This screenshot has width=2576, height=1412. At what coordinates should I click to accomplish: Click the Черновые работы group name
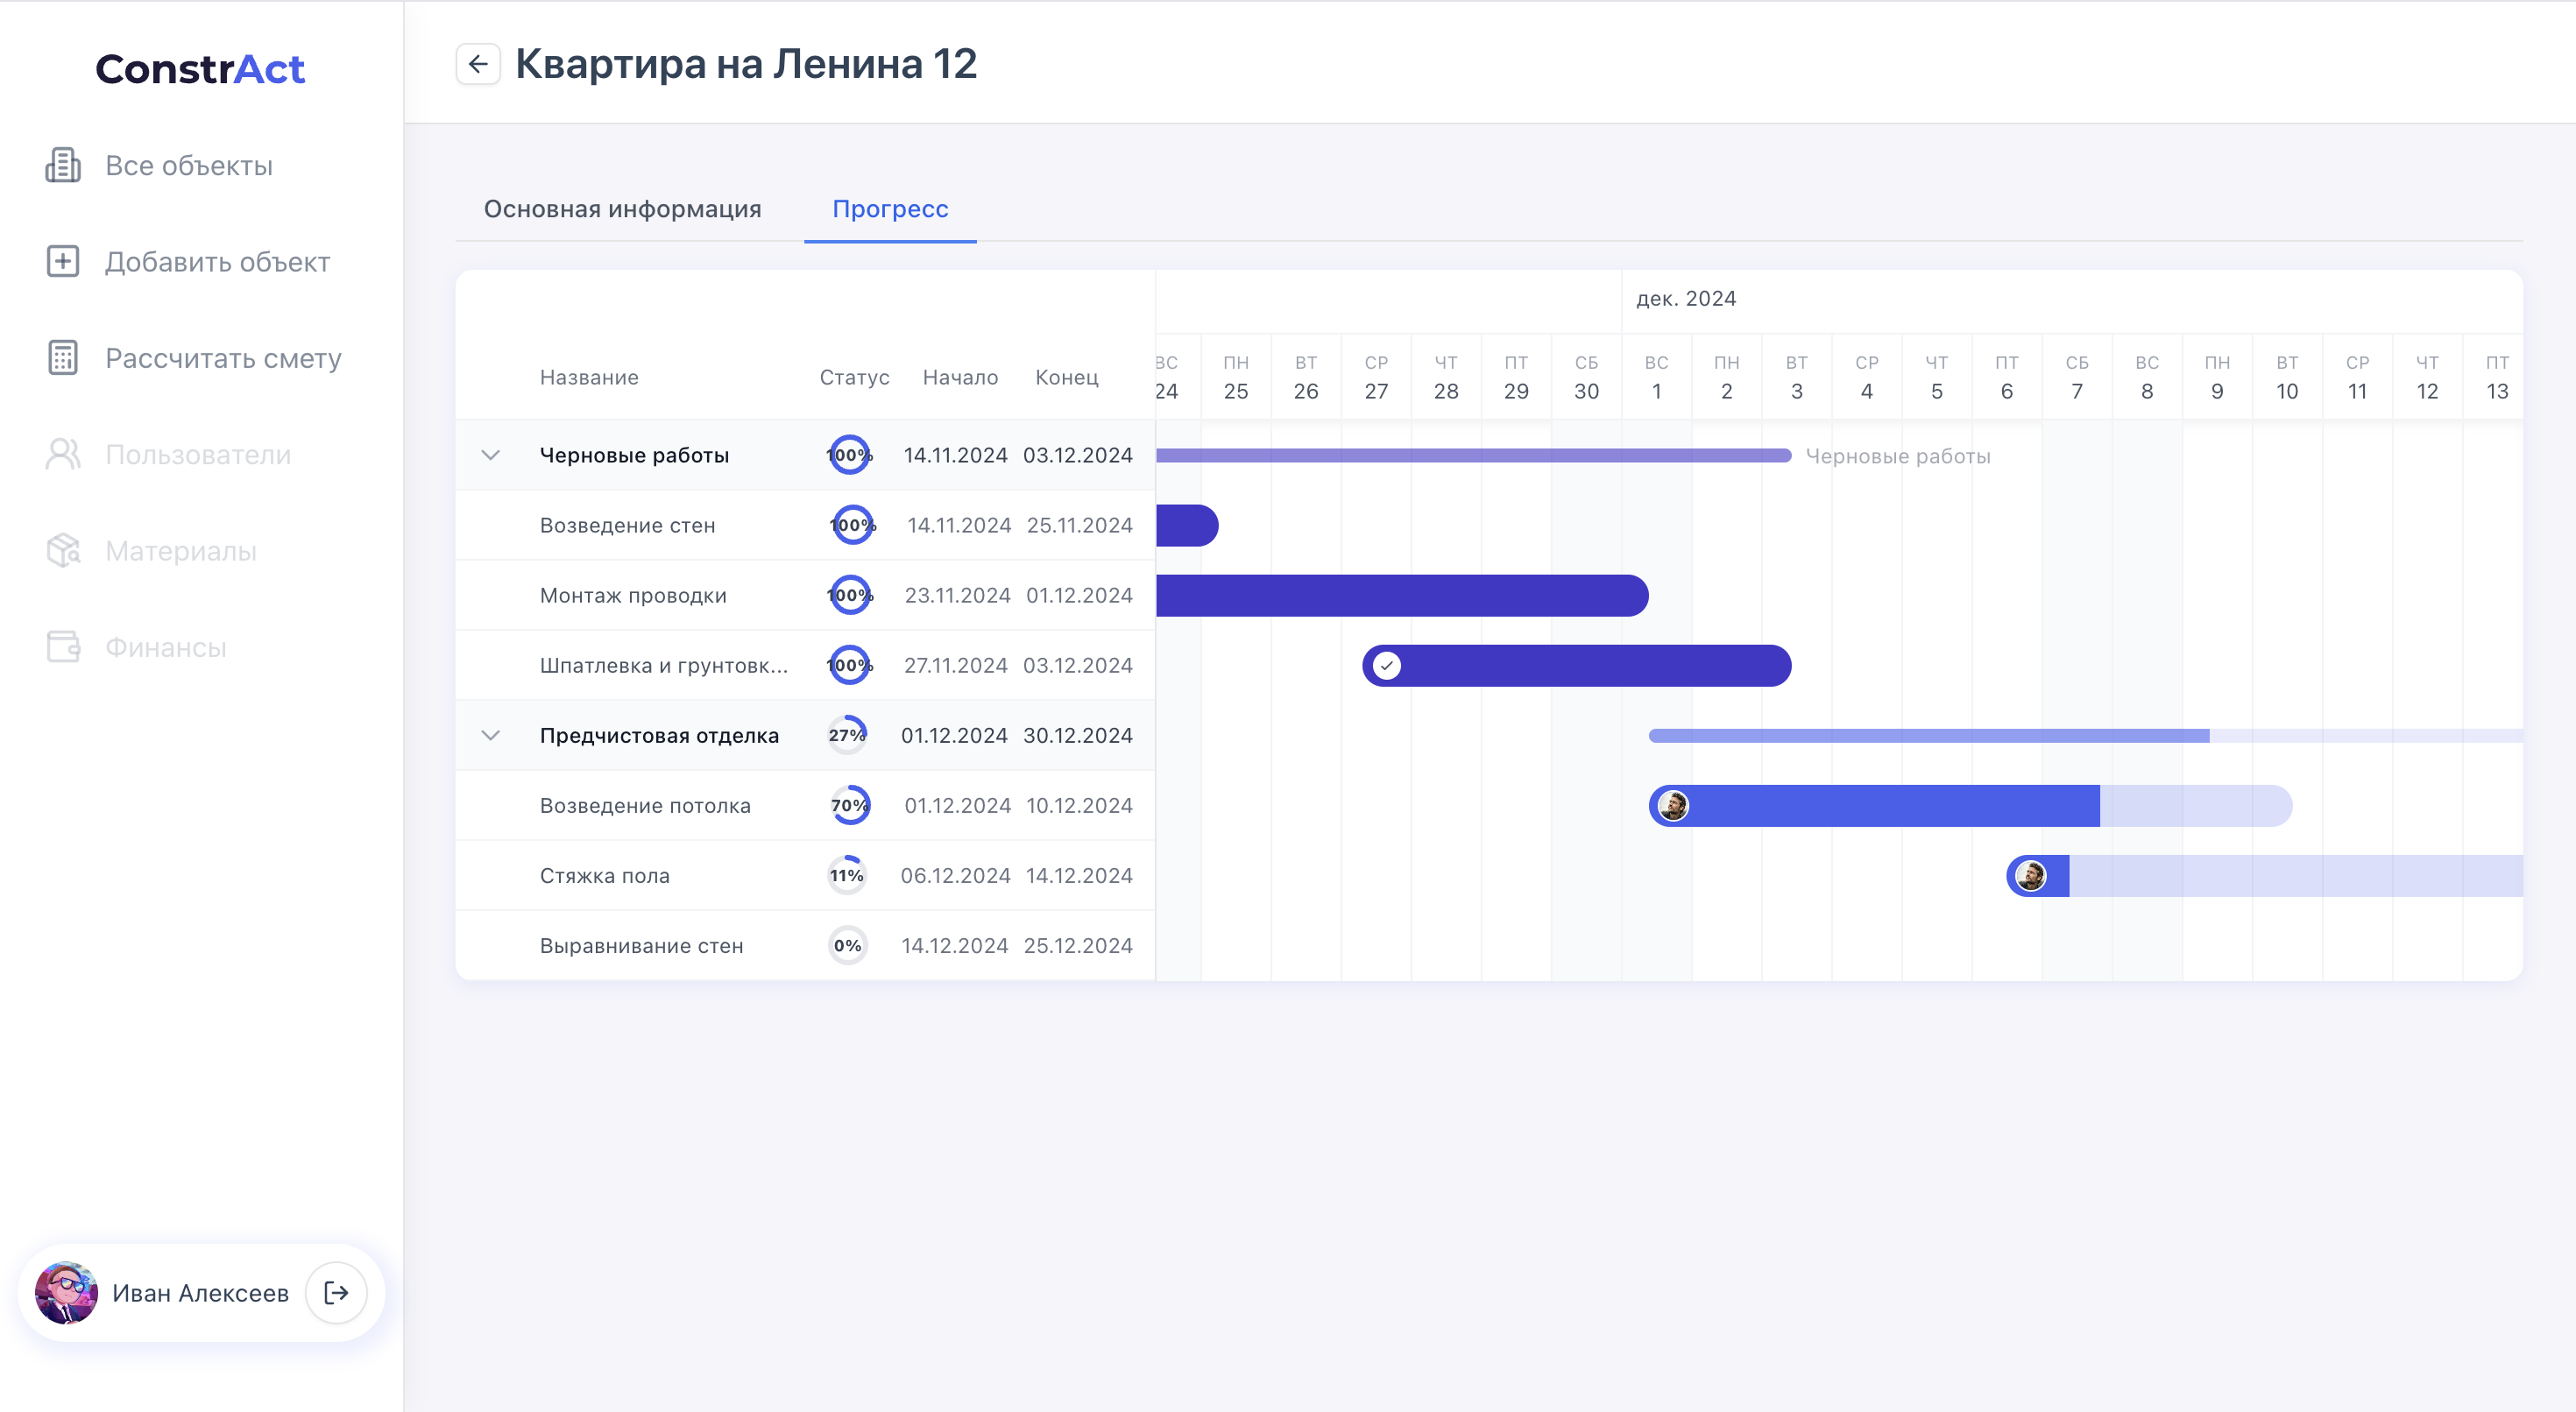click(x=634, y=455)
